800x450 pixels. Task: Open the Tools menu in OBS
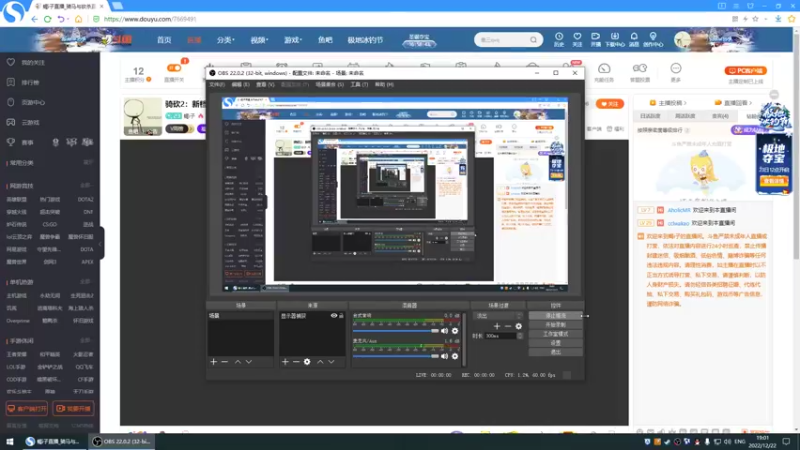pos(359,85)
